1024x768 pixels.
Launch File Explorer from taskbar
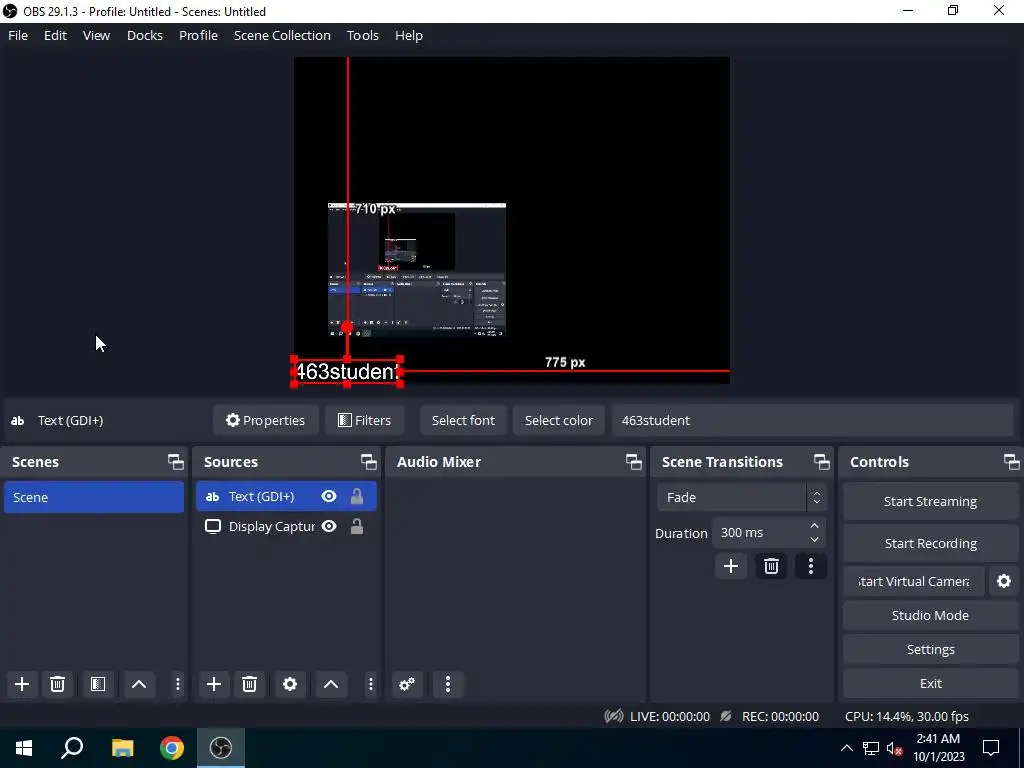click(122, 748)
